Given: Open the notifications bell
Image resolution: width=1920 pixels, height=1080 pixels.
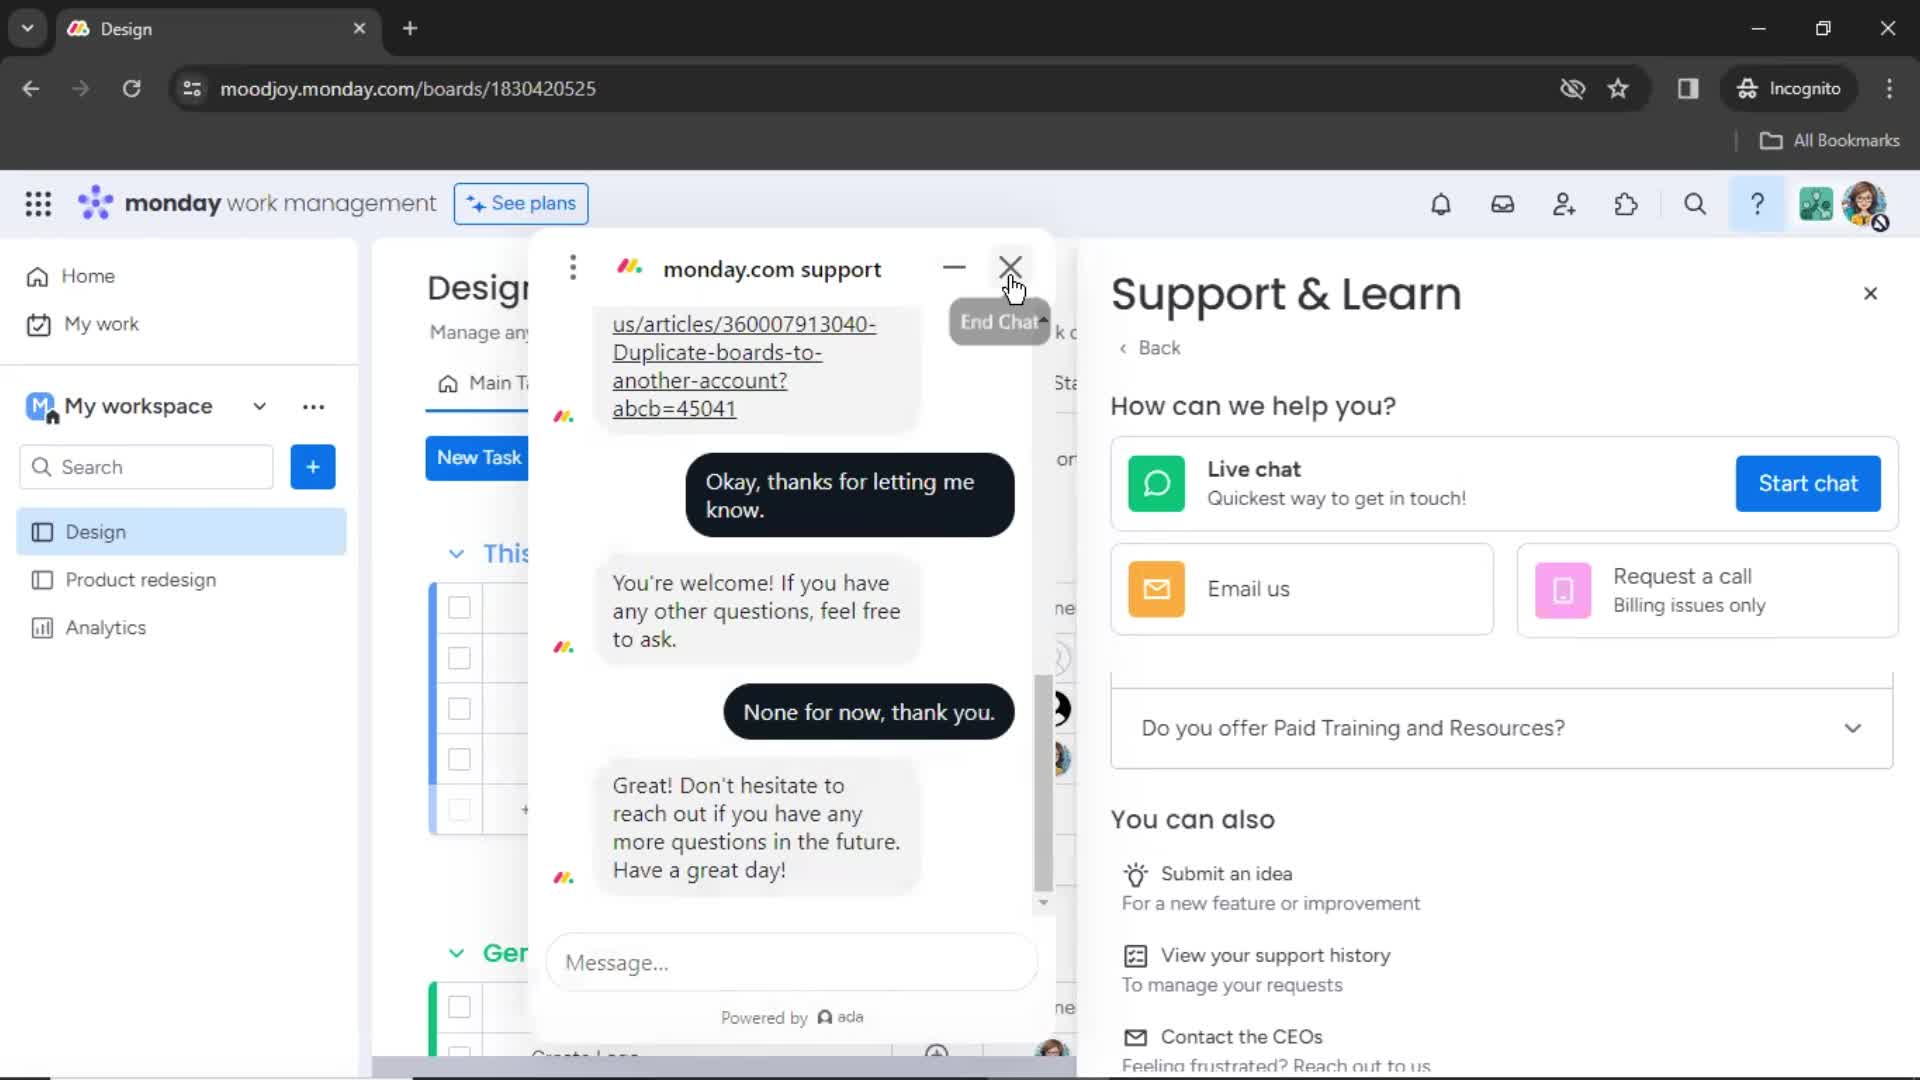Looking at the screenshot, I should [1440, 204].
